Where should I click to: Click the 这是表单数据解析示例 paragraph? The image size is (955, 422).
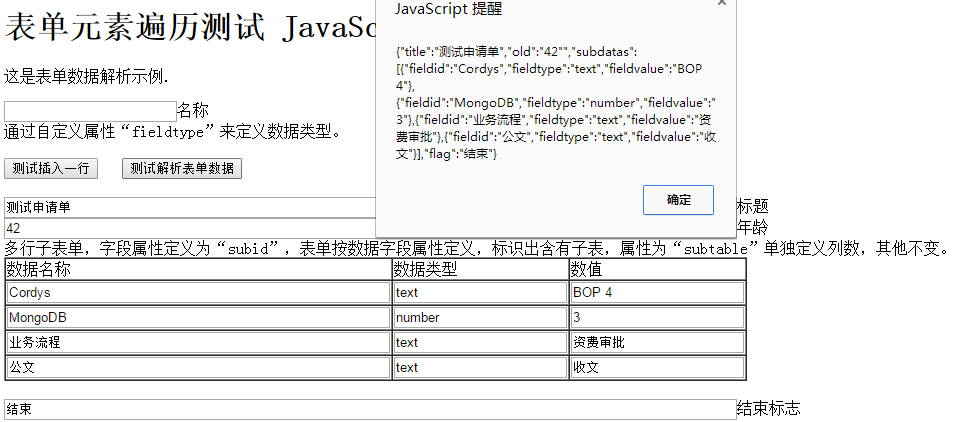[86, 77]
